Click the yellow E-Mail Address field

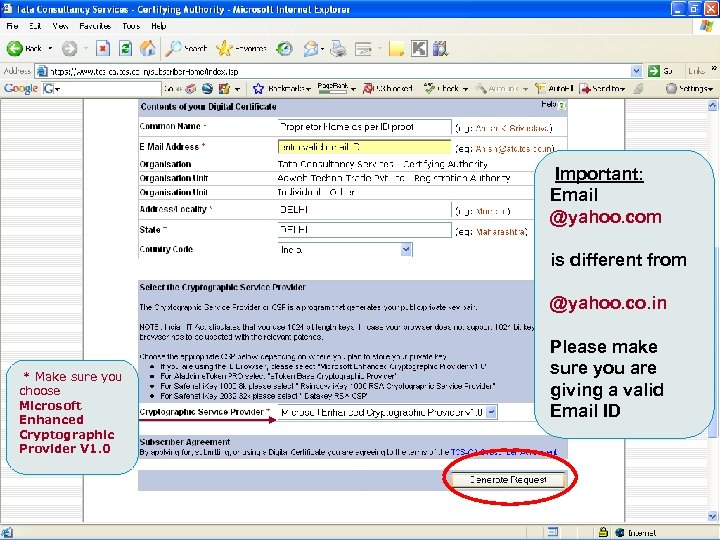(x=364, y=147)
